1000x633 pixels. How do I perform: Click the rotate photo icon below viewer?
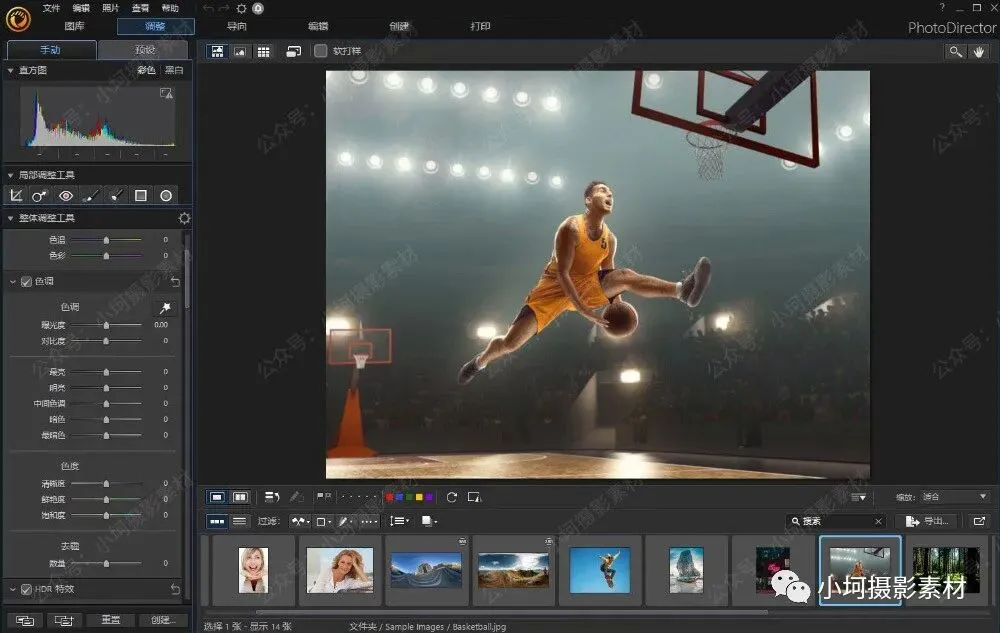point(452,497)
